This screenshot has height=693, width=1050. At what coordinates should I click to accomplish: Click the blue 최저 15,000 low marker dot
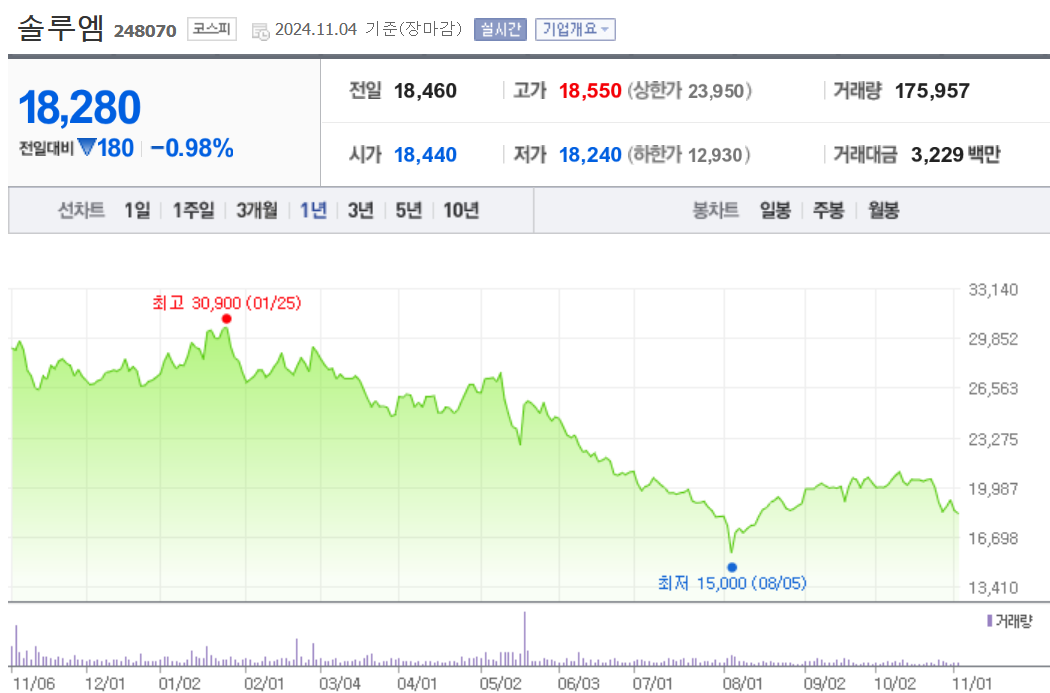pos(732,567)
